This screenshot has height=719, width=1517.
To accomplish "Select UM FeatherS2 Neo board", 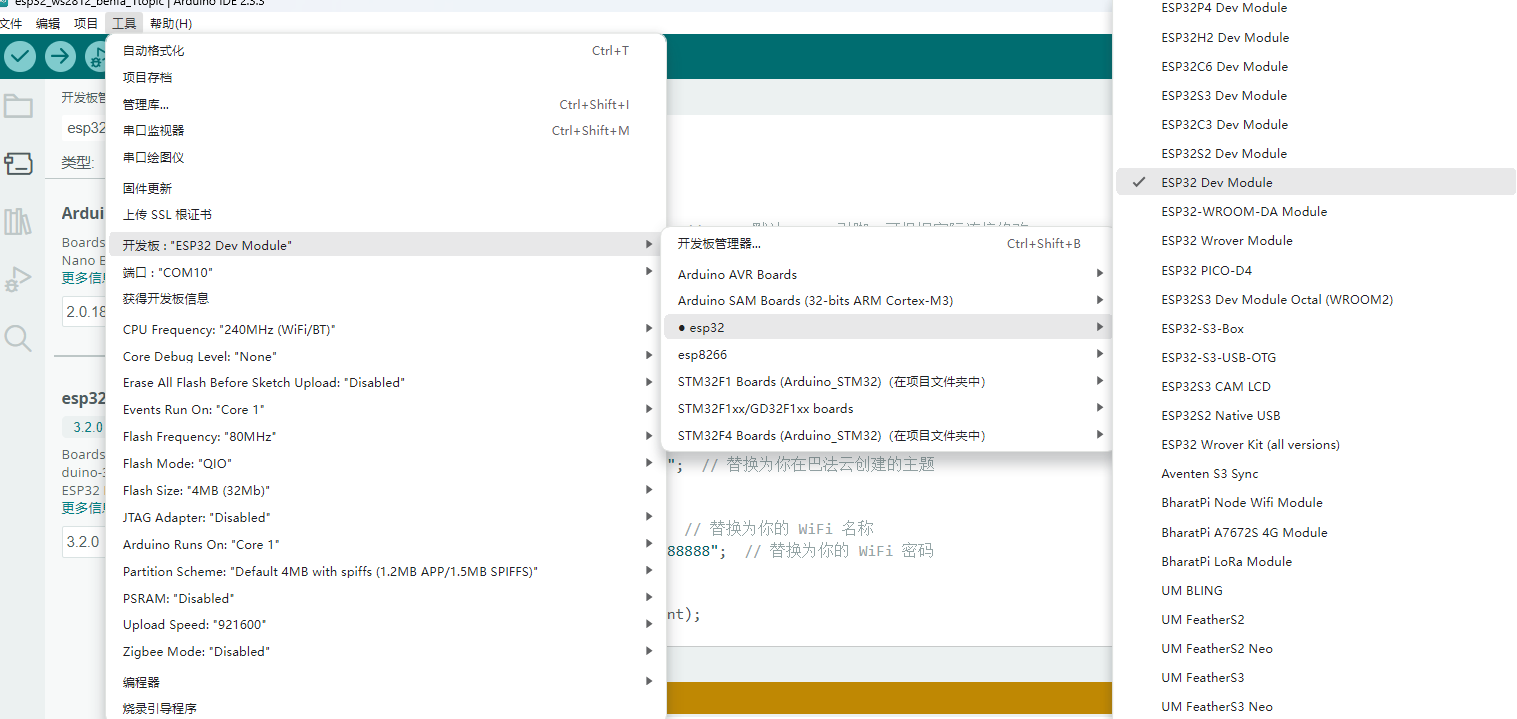I will pyautogui.click(x=1315, y=648).
